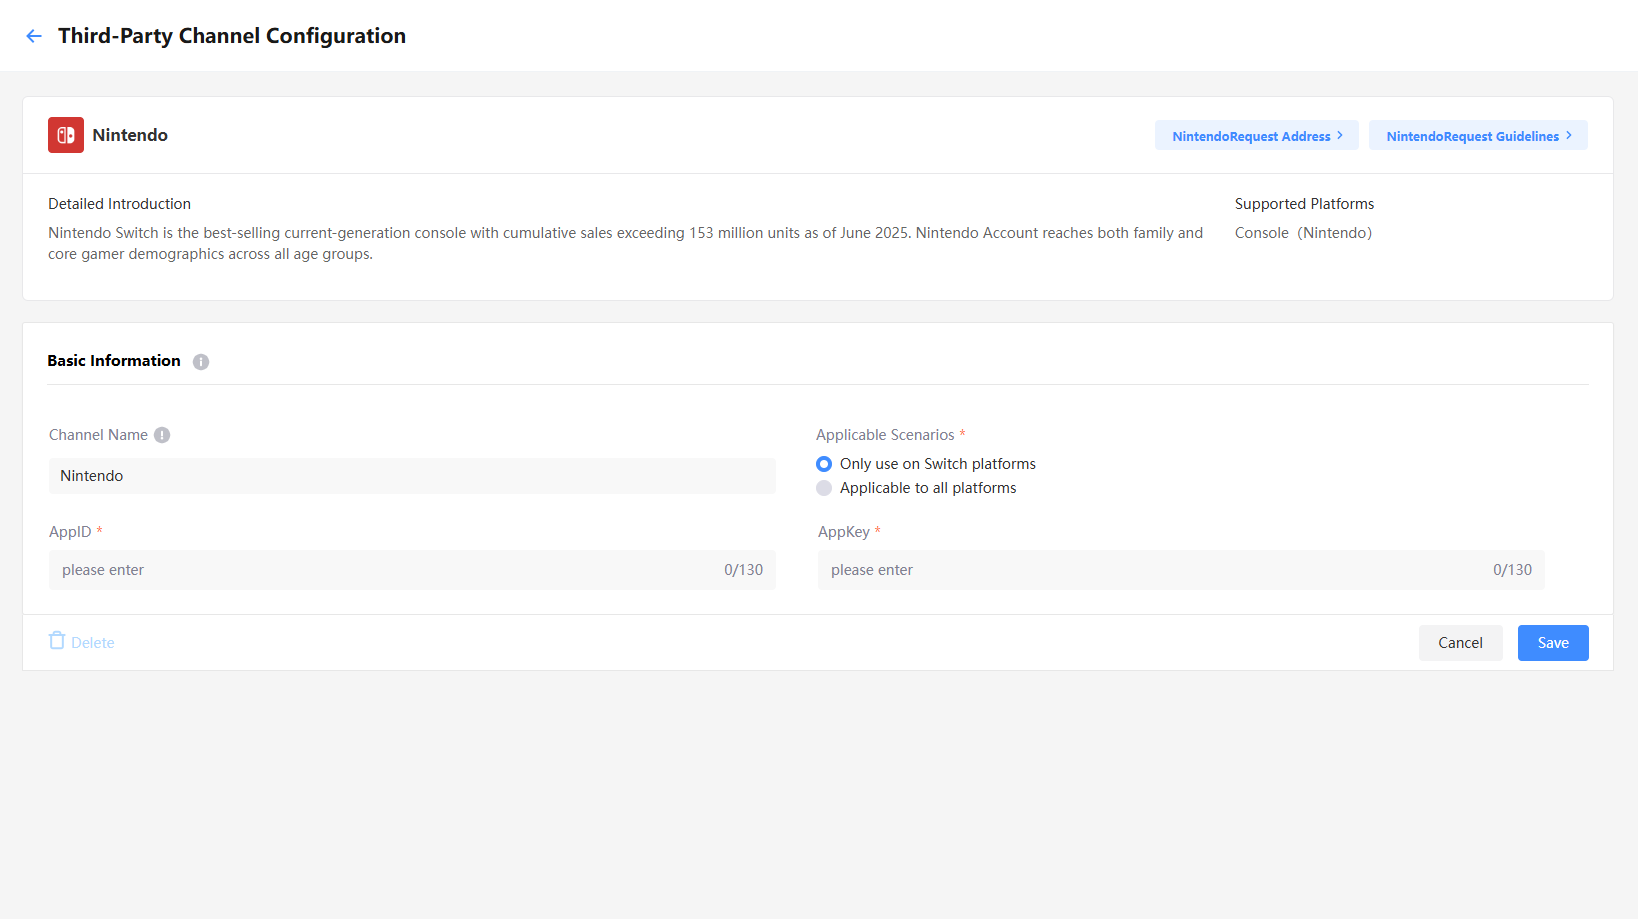Go back using the left arrow icon
Viewport: 1638px width, 919px height.
tap(34, 36)
